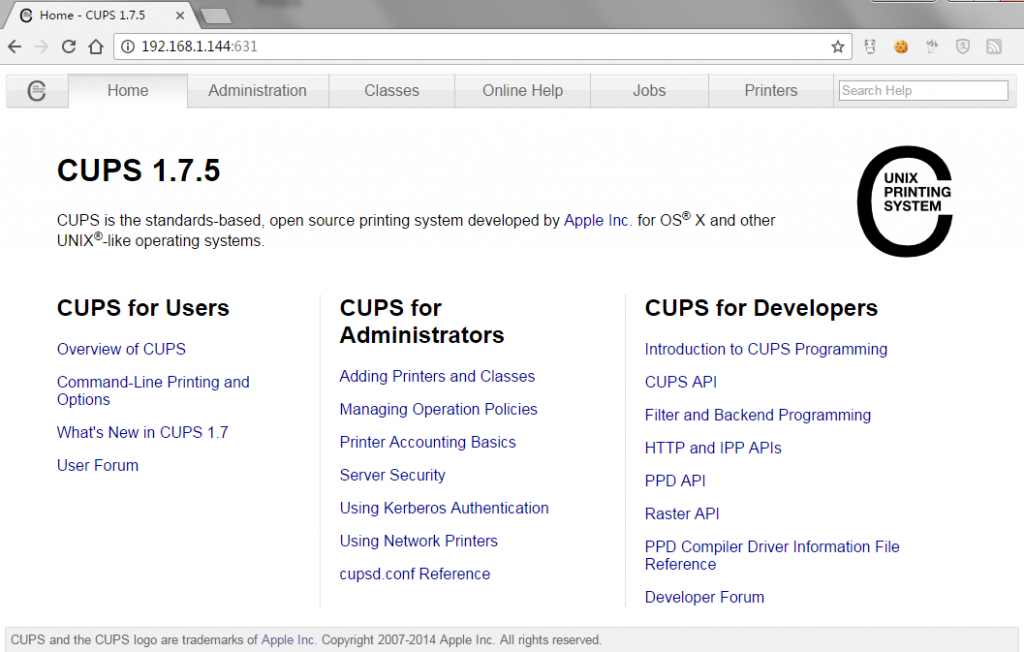Open HTTP and IPP APIs link
The height and width of the screenshot is (652, 1024).
coord(713,448)
